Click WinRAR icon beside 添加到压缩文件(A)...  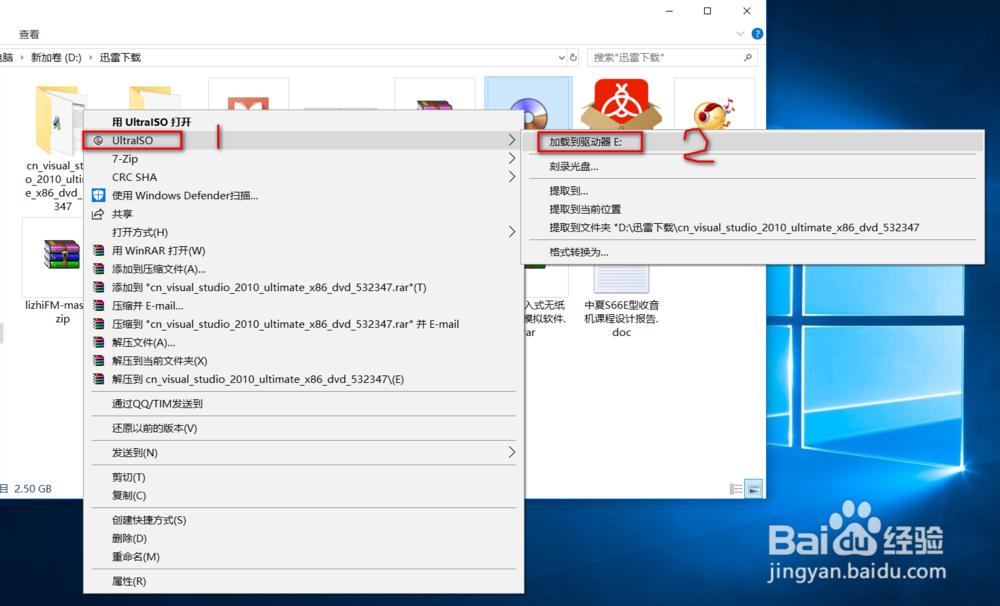point(98,269)
